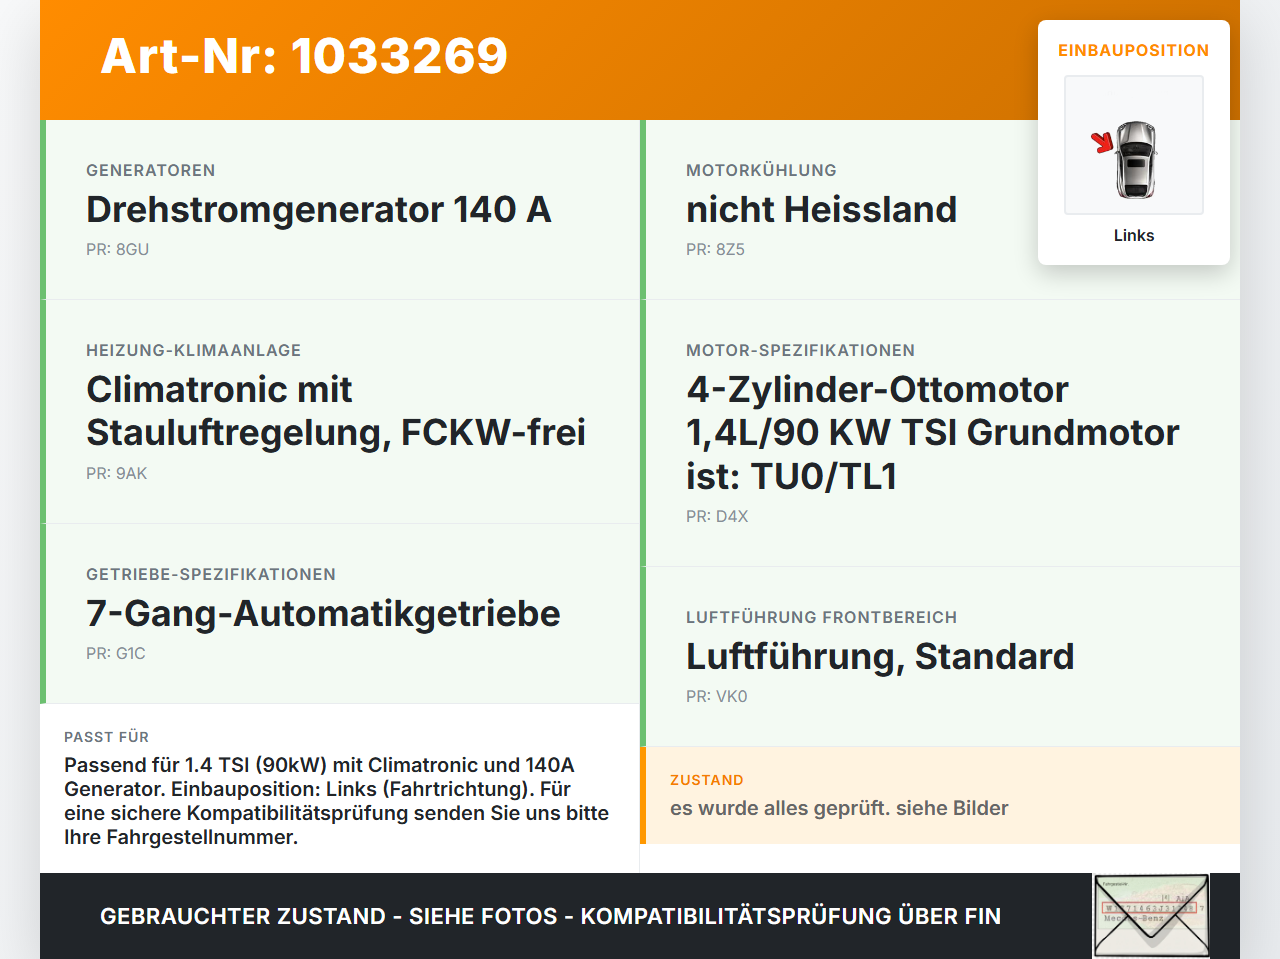Click the PR: G1C code
Image resolution: width=1280 pixels, height=959 pixels.
tap(116, 654)
